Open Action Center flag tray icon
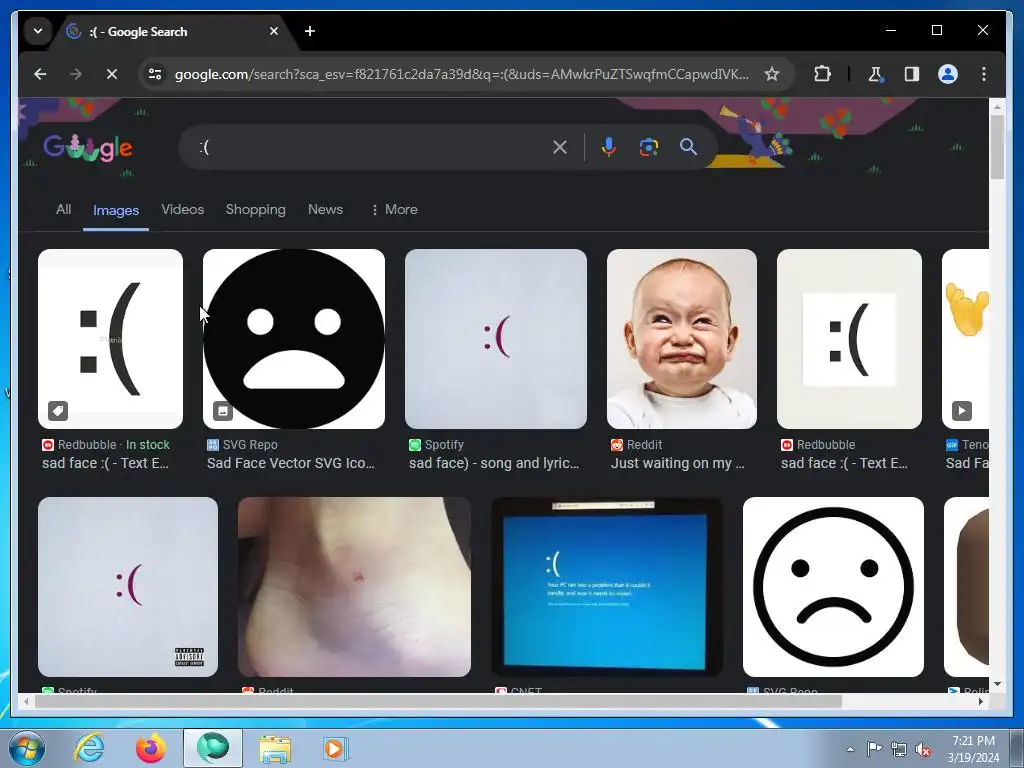Viewport: 1024px width, 768px height. [874, 749]
